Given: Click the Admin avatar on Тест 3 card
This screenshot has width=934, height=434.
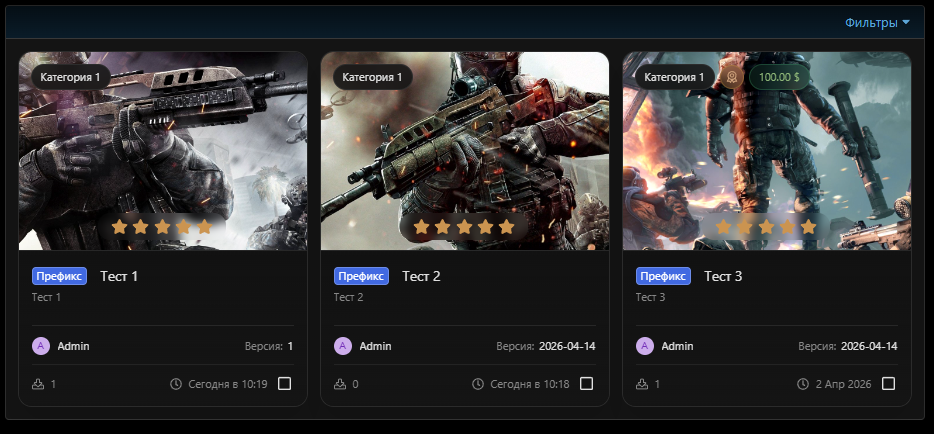Looking at the screenshot, I should pos(645,346).
